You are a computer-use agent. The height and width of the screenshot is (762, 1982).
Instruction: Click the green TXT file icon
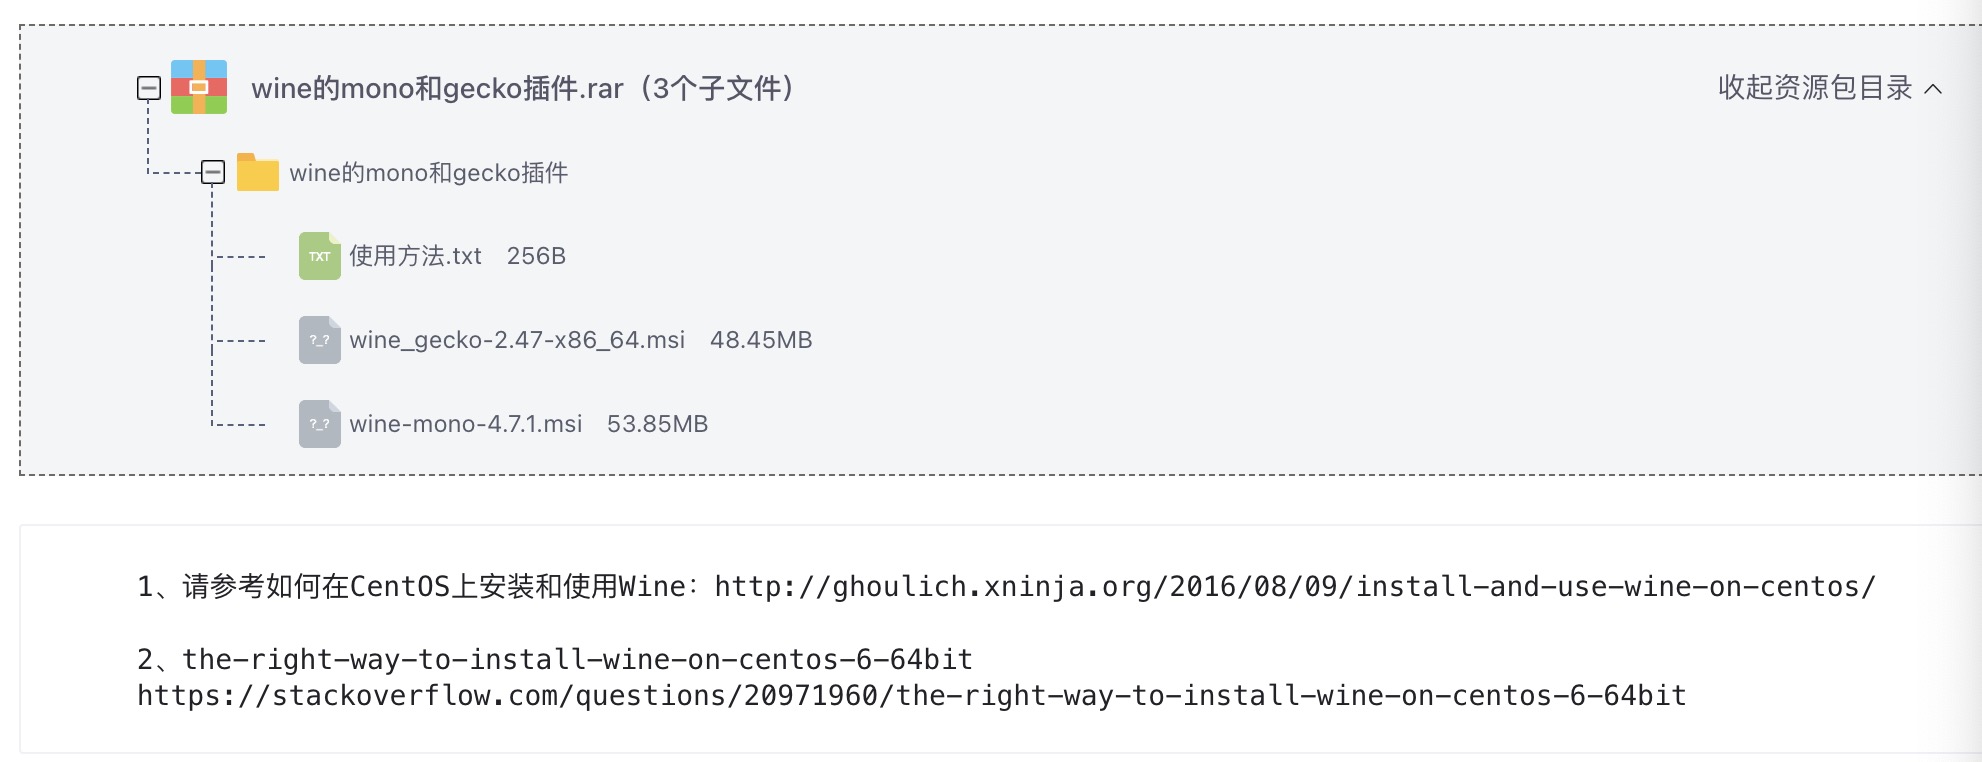pyautogui.click(x=319, y=256)
